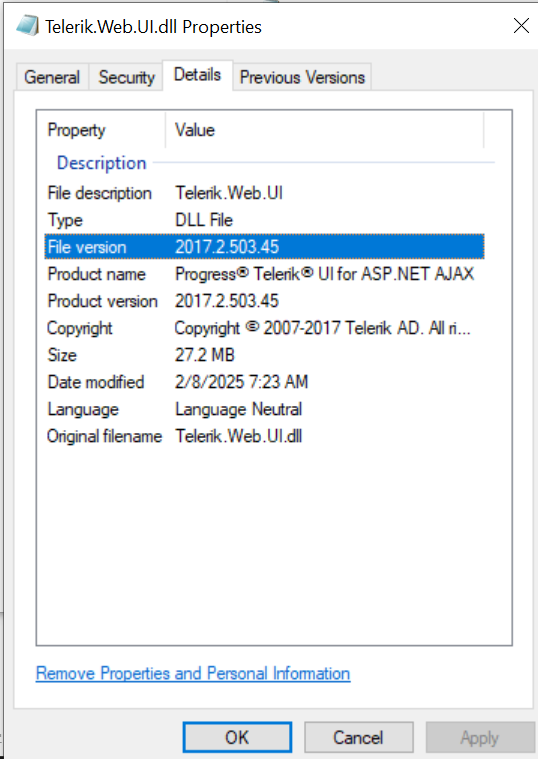Select the Original filename label

[104, 437]
